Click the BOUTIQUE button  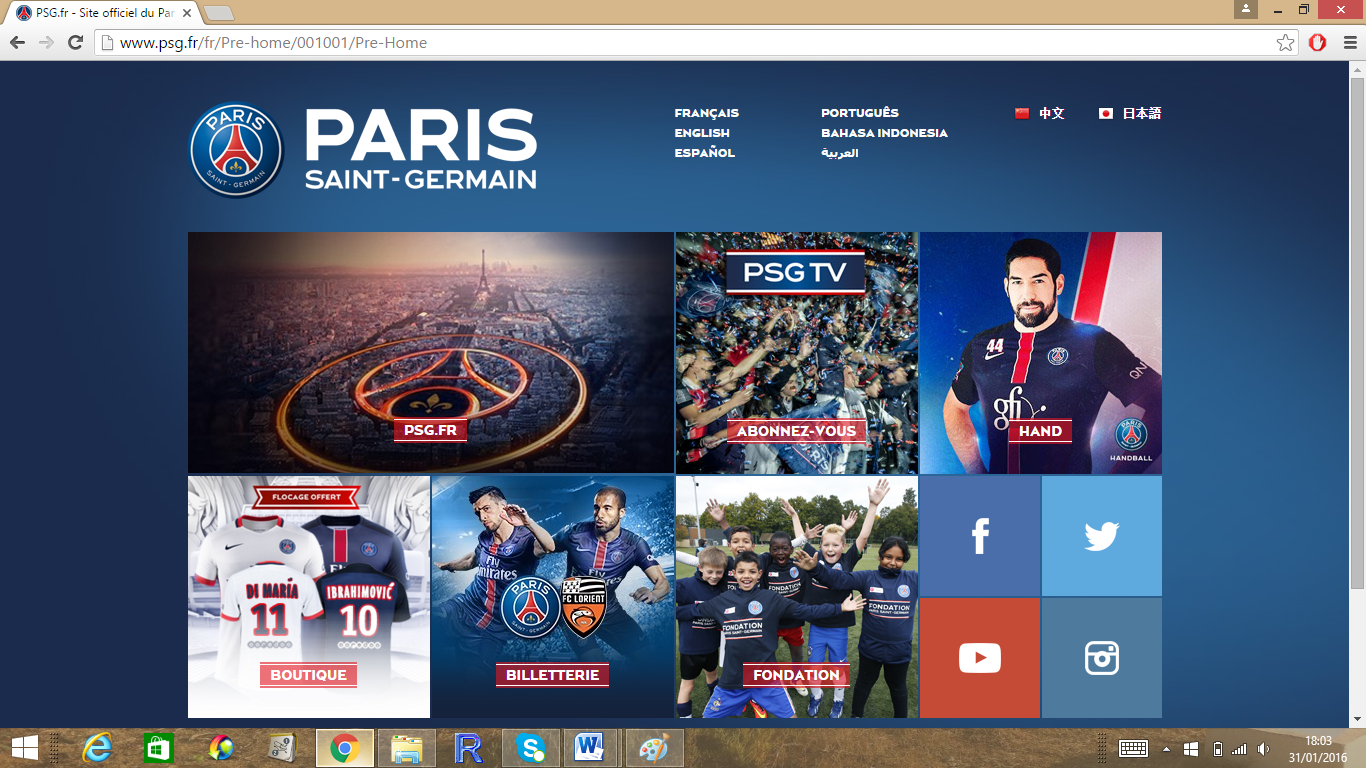[308, 675]
